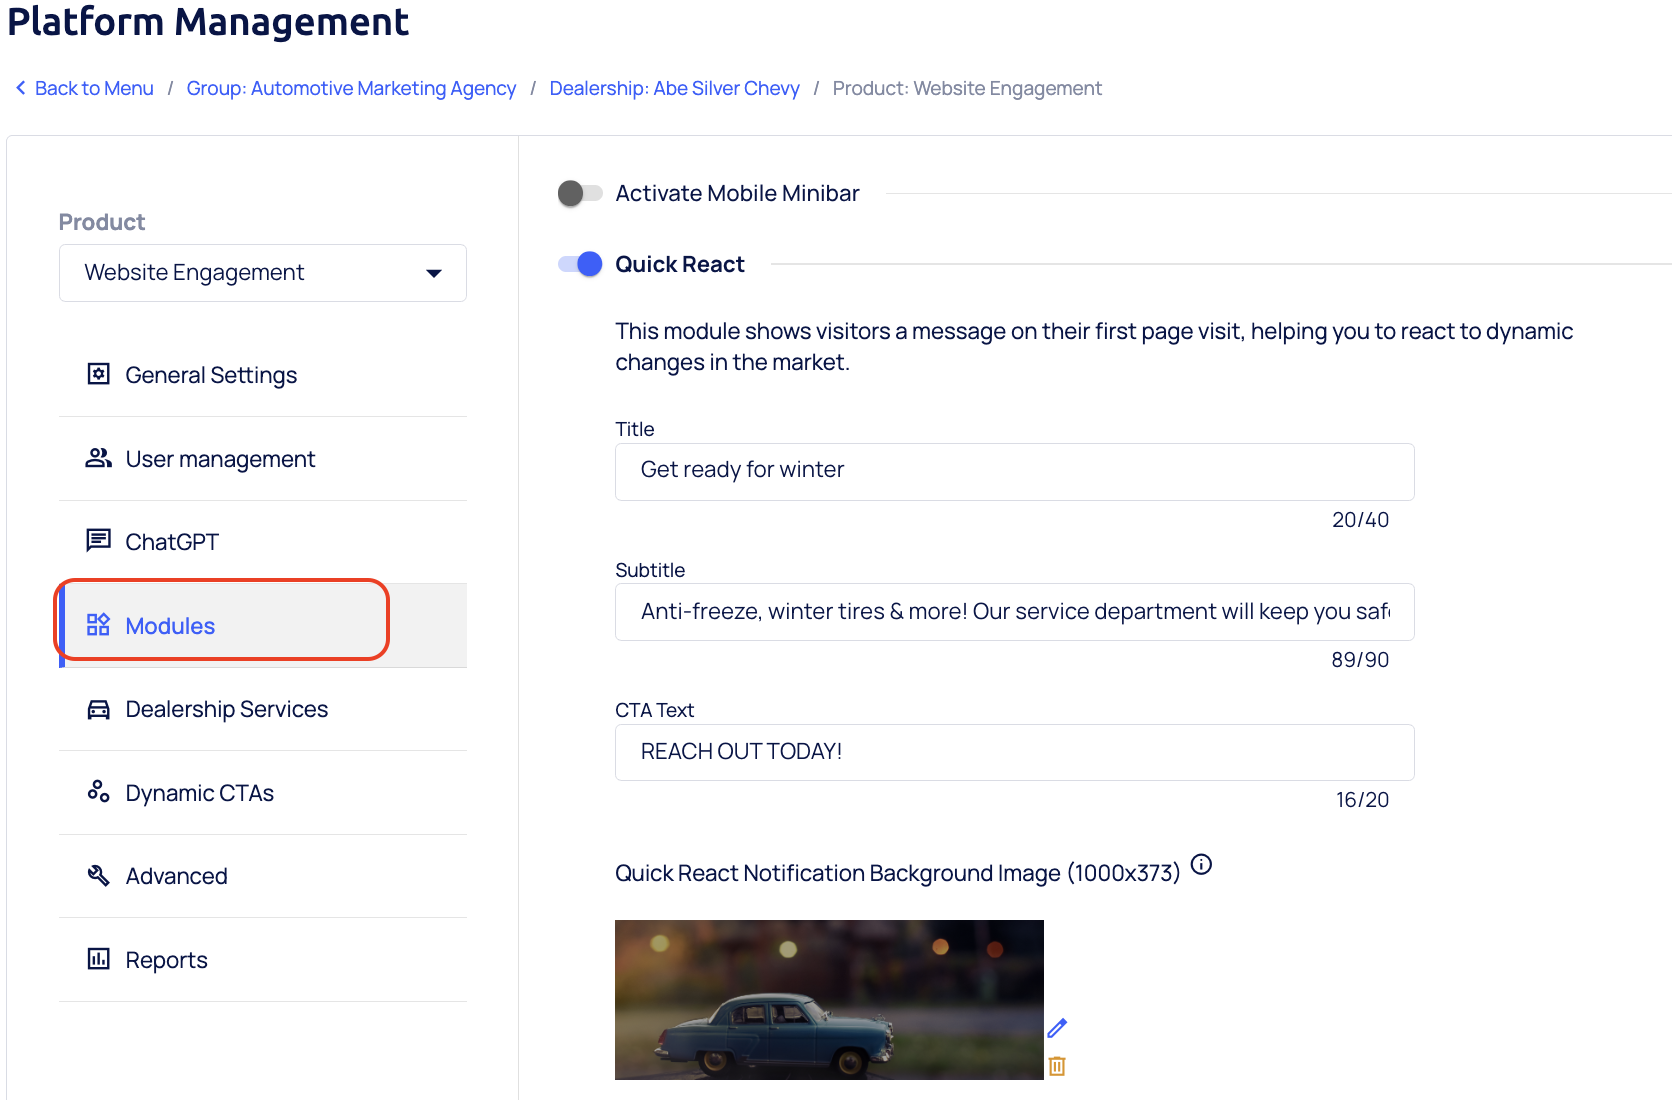Open the Website Engagement product dropdown
The image size is (1672, 1100).
(x=262, y=273)
